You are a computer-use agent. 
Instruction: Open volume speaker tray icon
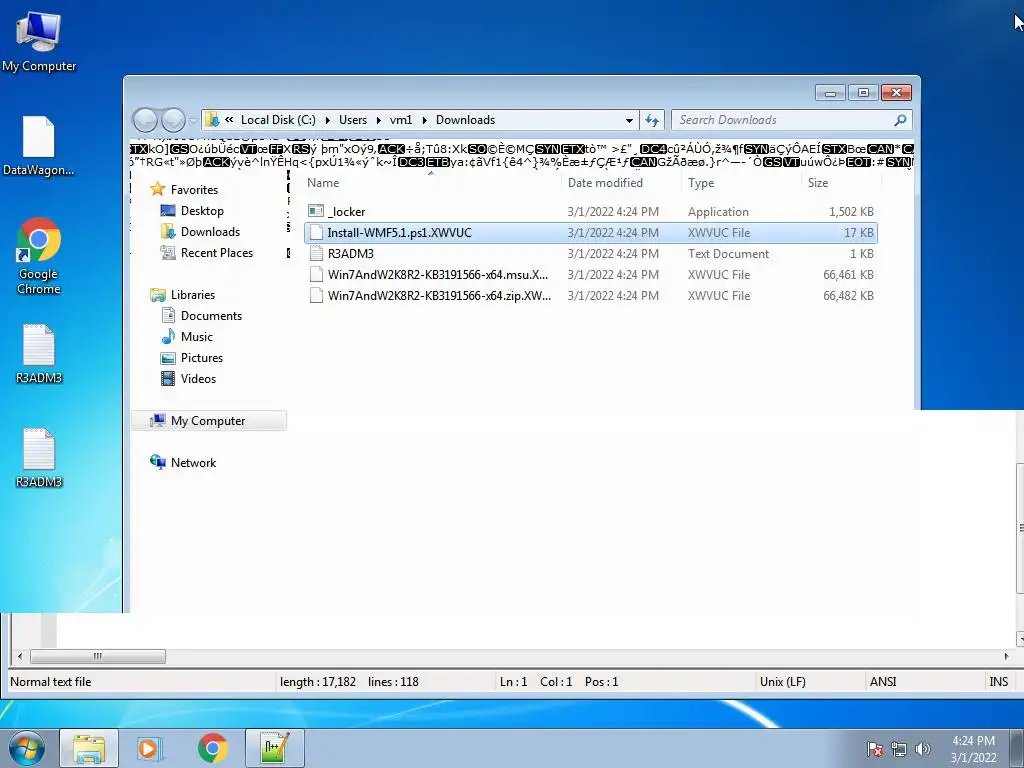[x=923, y=749]
